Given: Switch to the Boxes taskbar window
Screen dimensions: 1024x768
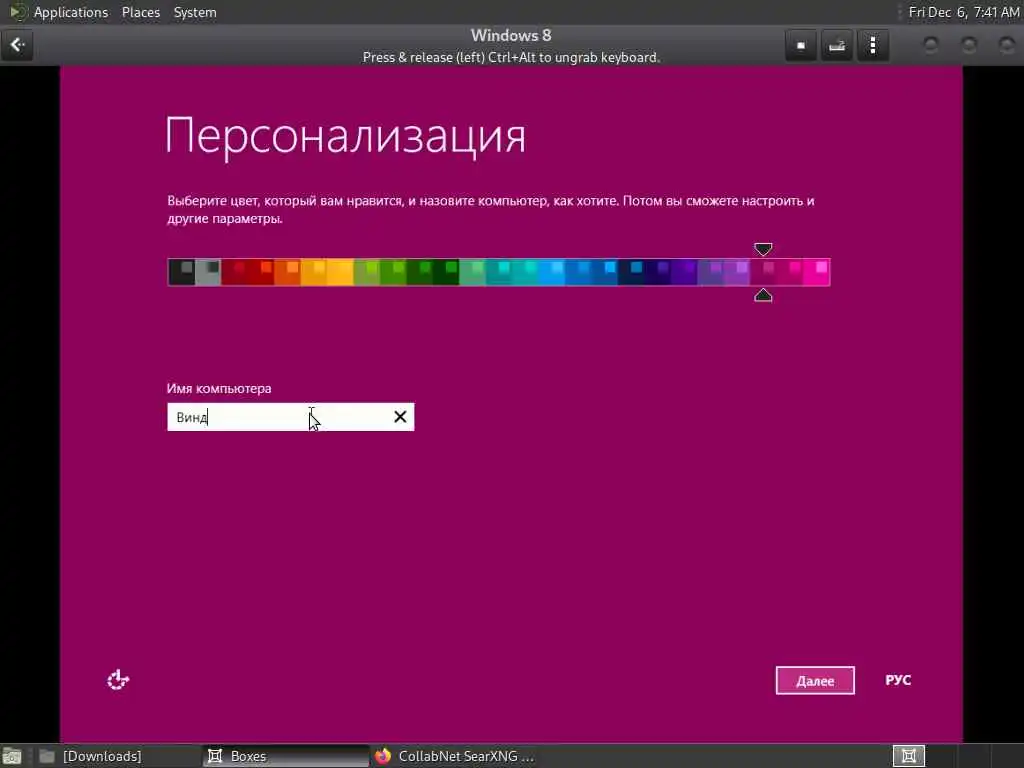Looking at the screenshot, I should 285,756.
